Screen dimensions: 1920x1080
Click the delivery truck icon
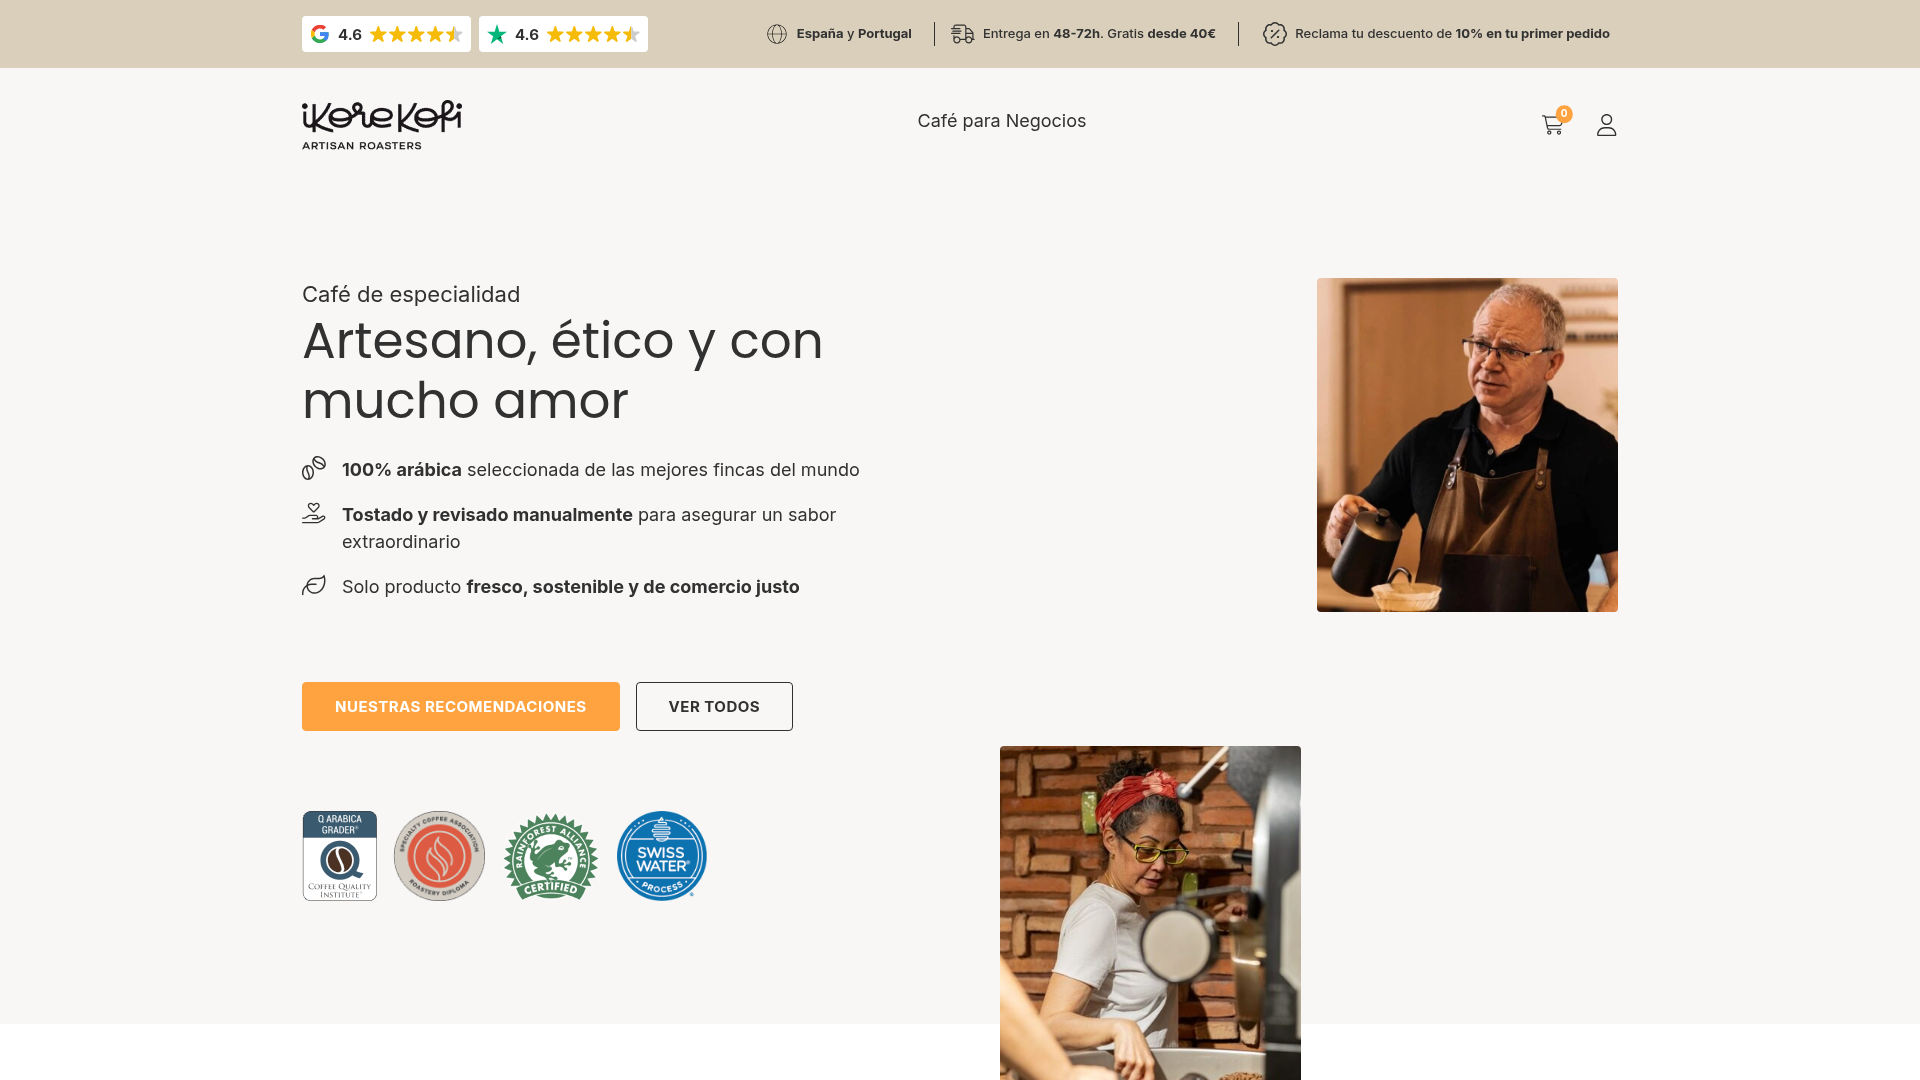[962, 34]
